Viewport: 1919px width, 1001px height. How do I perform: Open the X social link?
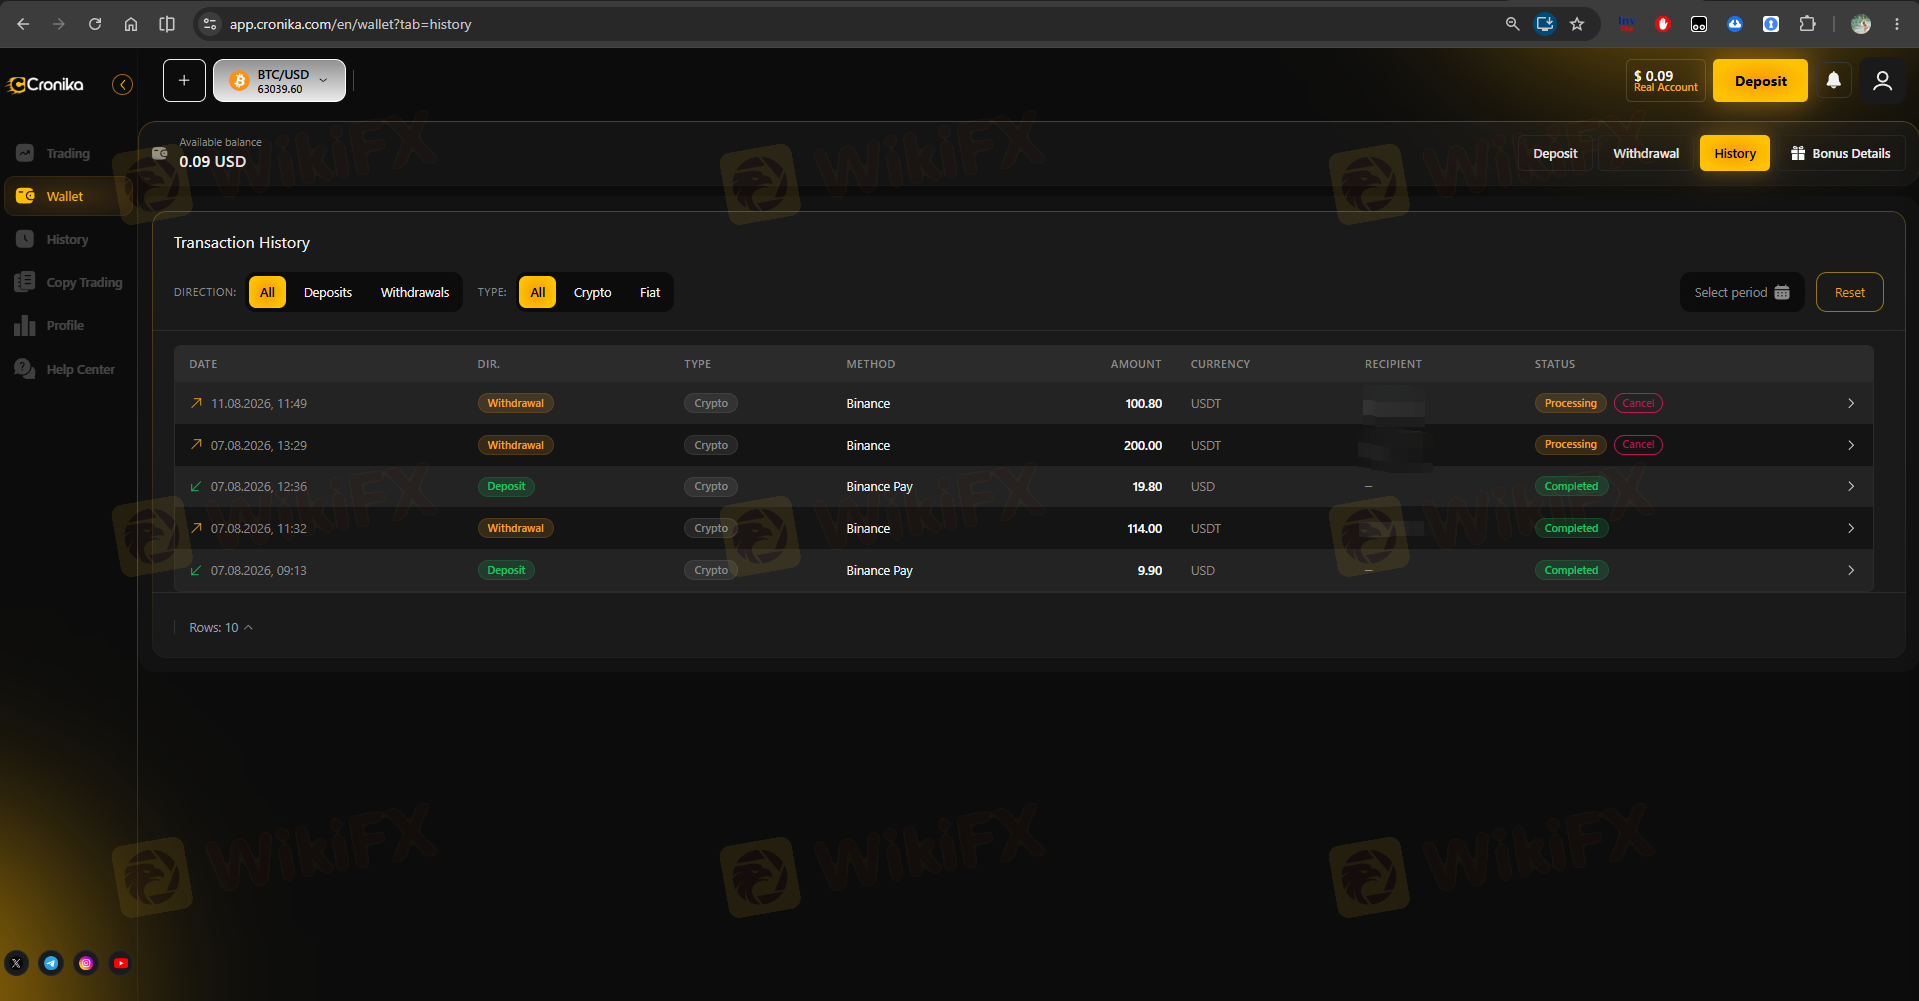(17, 963)
